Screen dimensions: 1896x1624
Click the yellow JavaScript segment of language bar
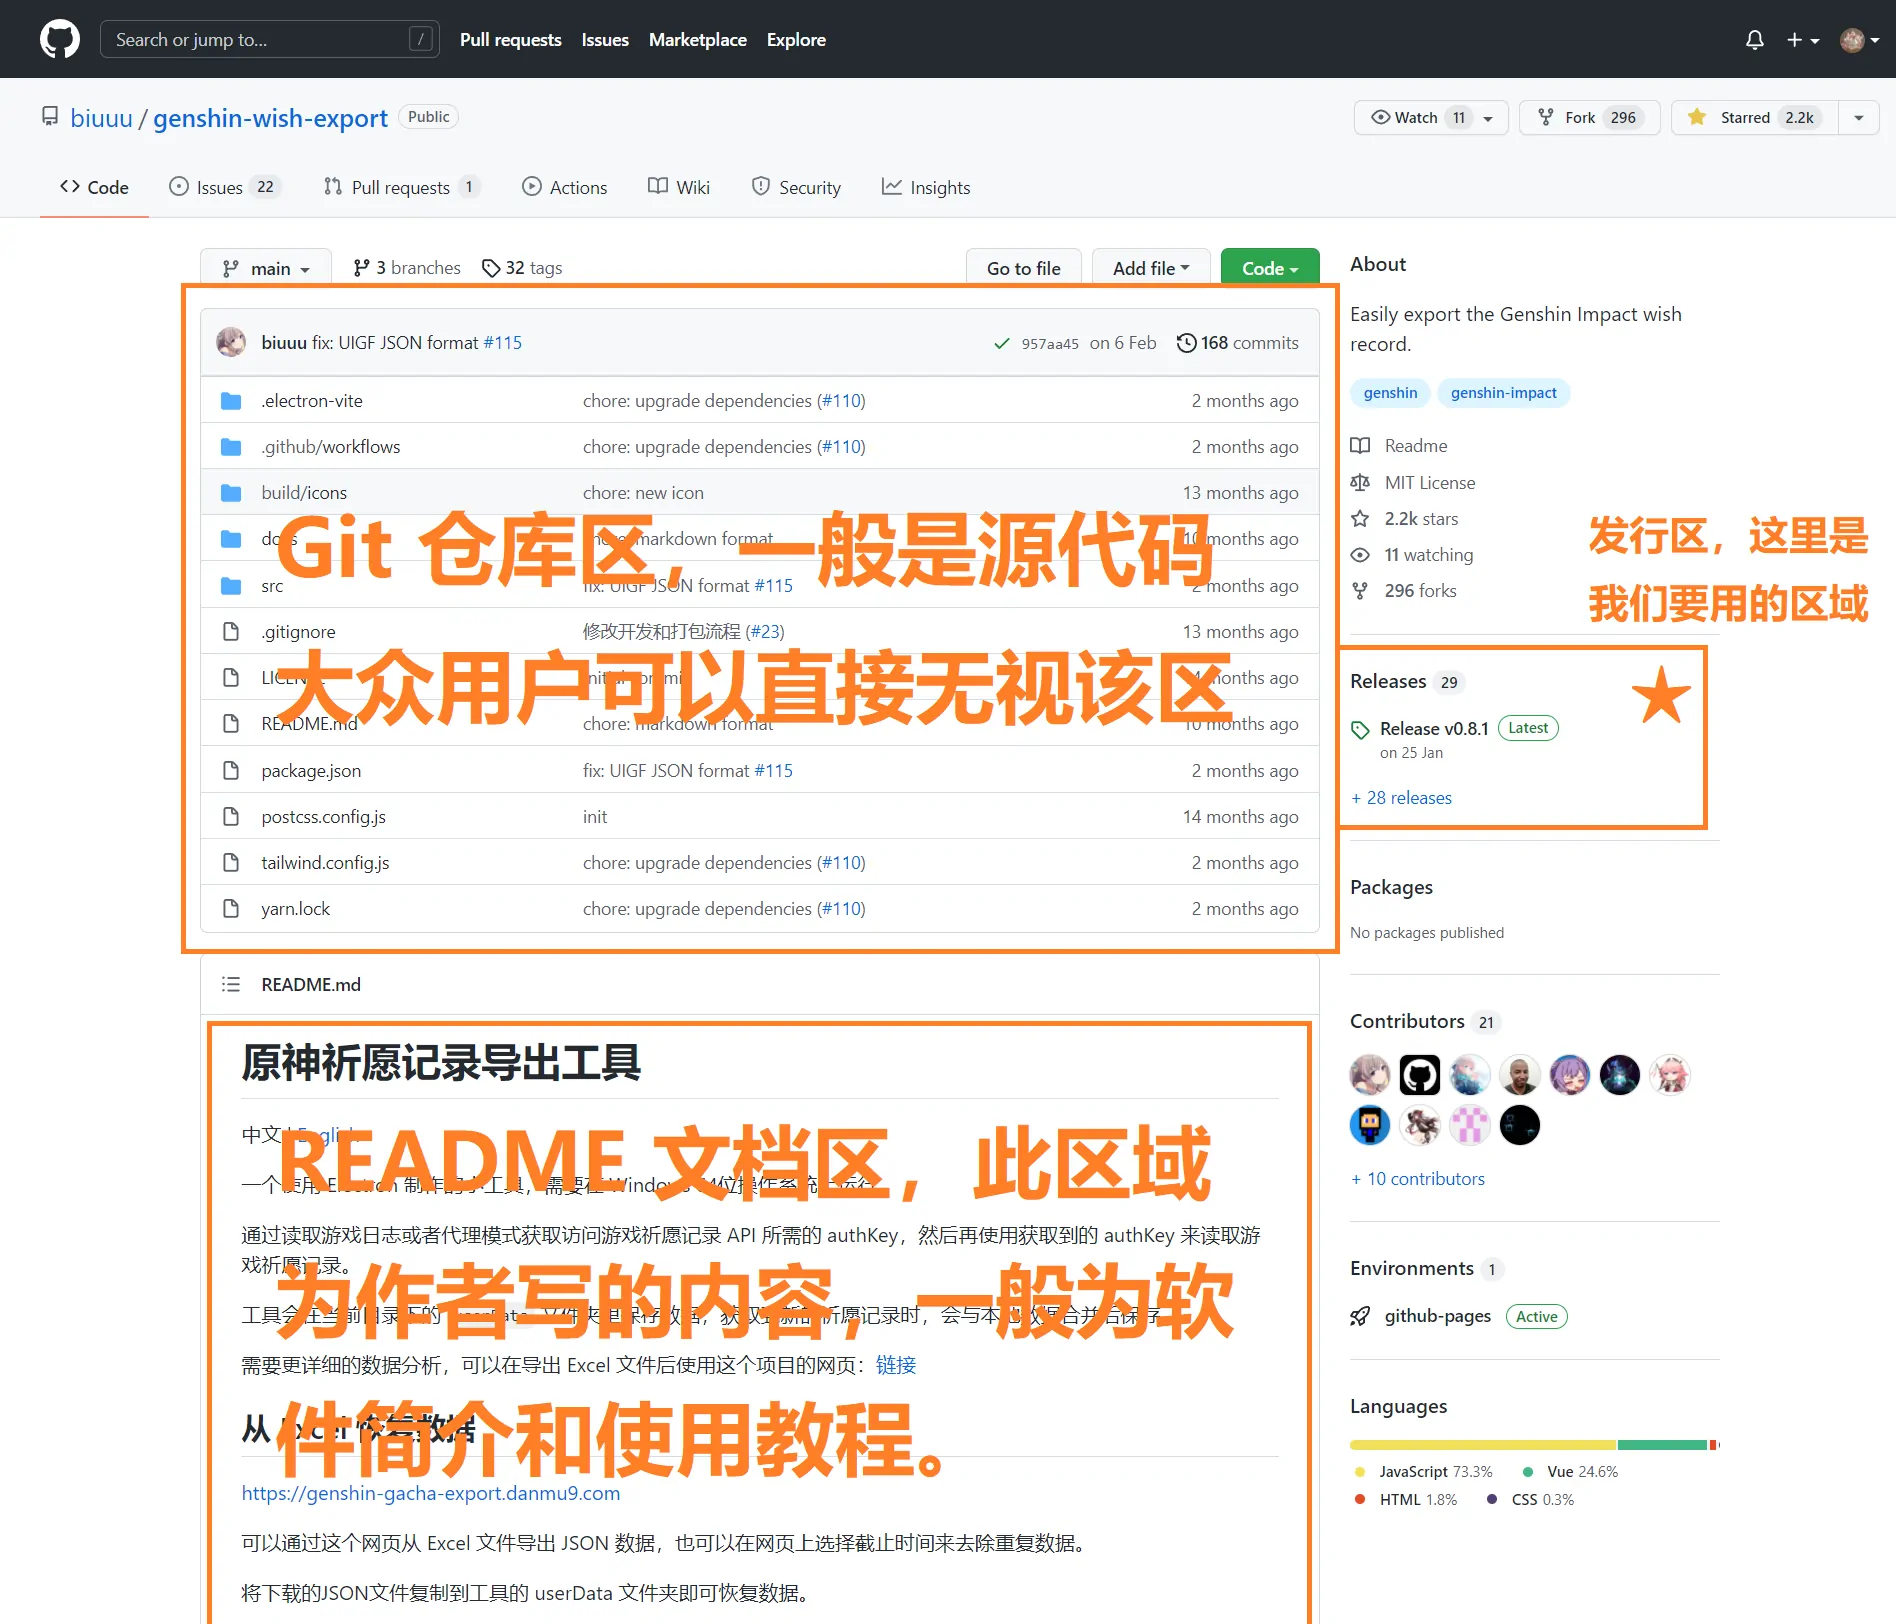coord(1483,1445)
